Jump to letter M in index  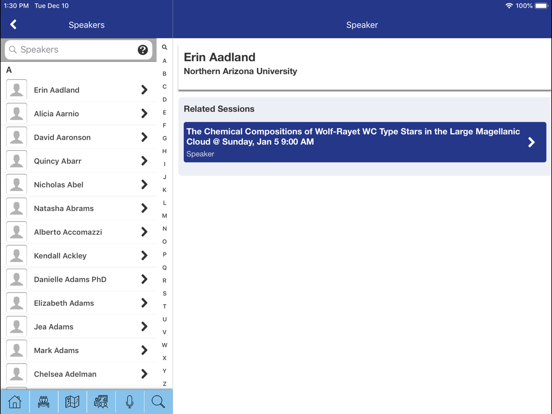pos(164,215)
